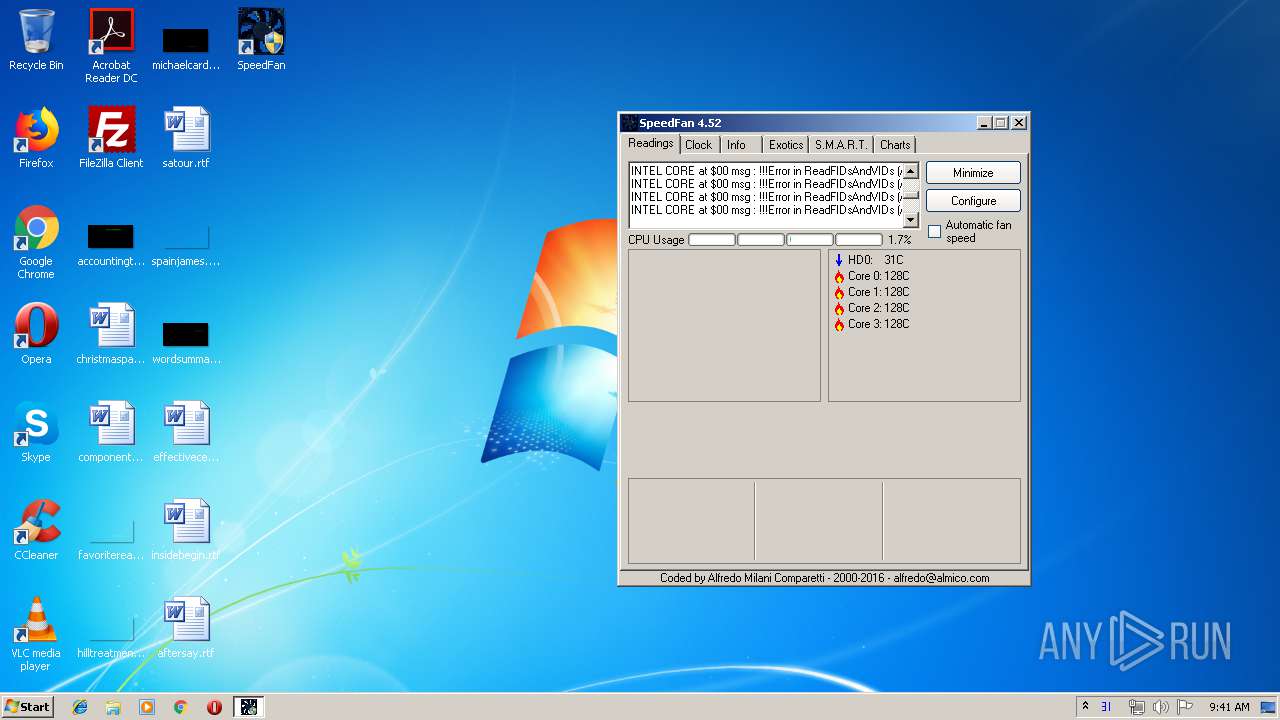Click the first CPU usage bar
1280x720 pixels.
pos(711,240)
